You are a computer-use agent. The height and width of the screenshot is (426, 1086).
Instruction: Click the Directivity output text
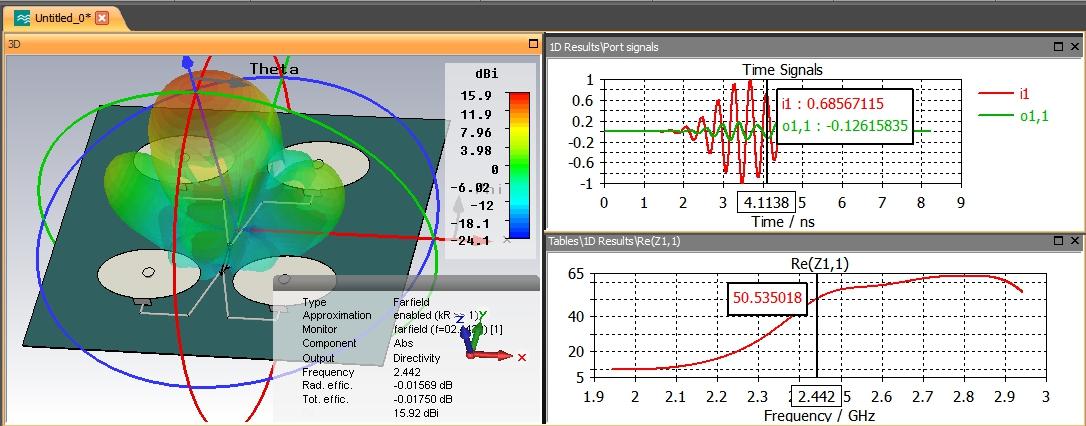pos(416,358)
